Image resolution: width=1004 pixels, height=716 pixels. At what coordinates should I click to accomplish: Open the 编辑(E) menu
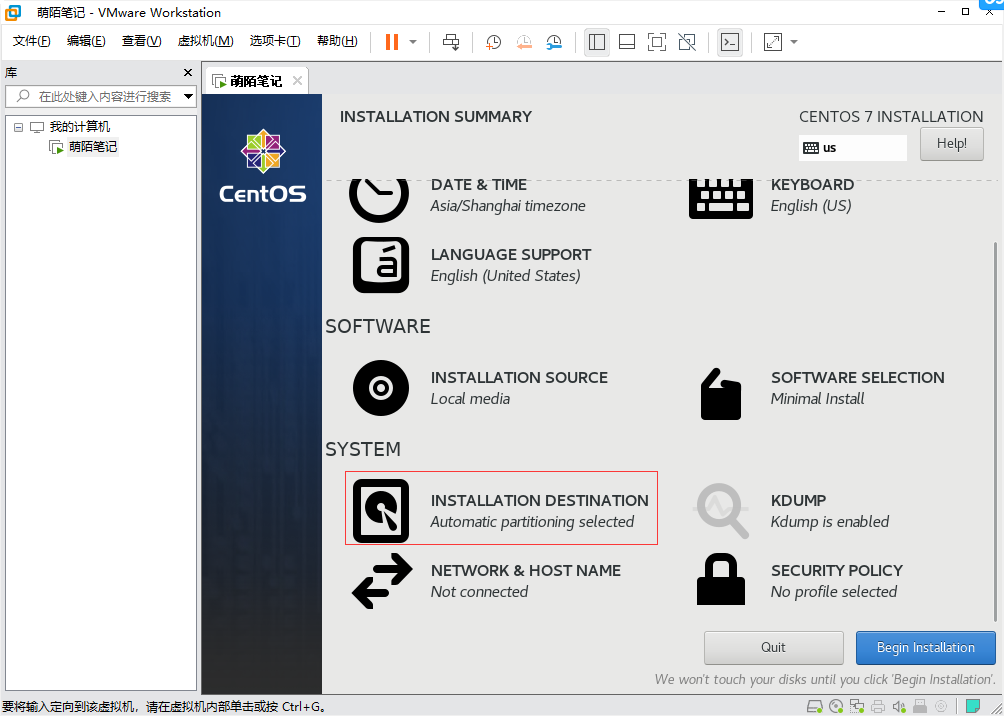pyautogui.click(x=86, y=41)
